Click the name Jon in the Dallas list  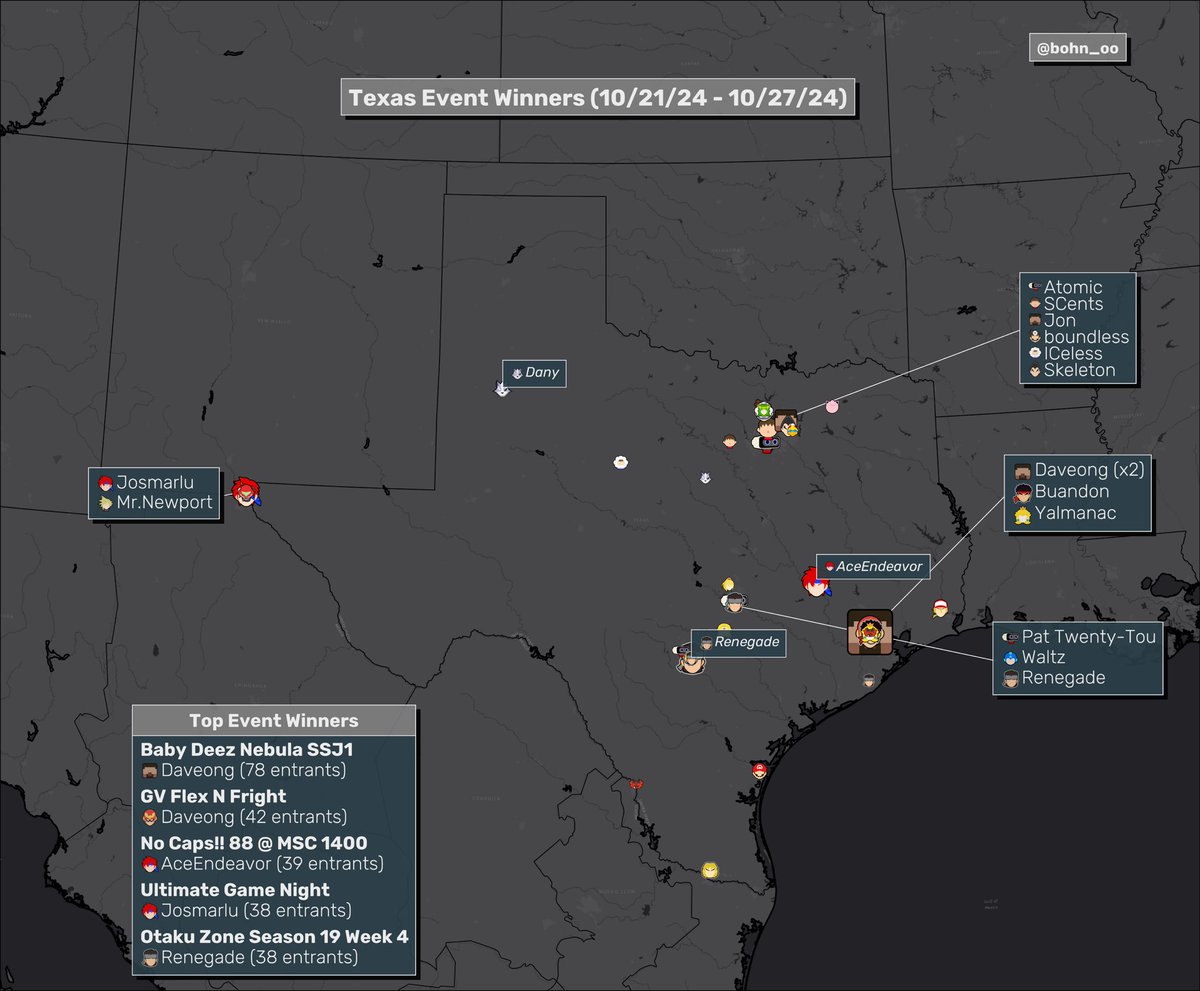[1060, 321]
